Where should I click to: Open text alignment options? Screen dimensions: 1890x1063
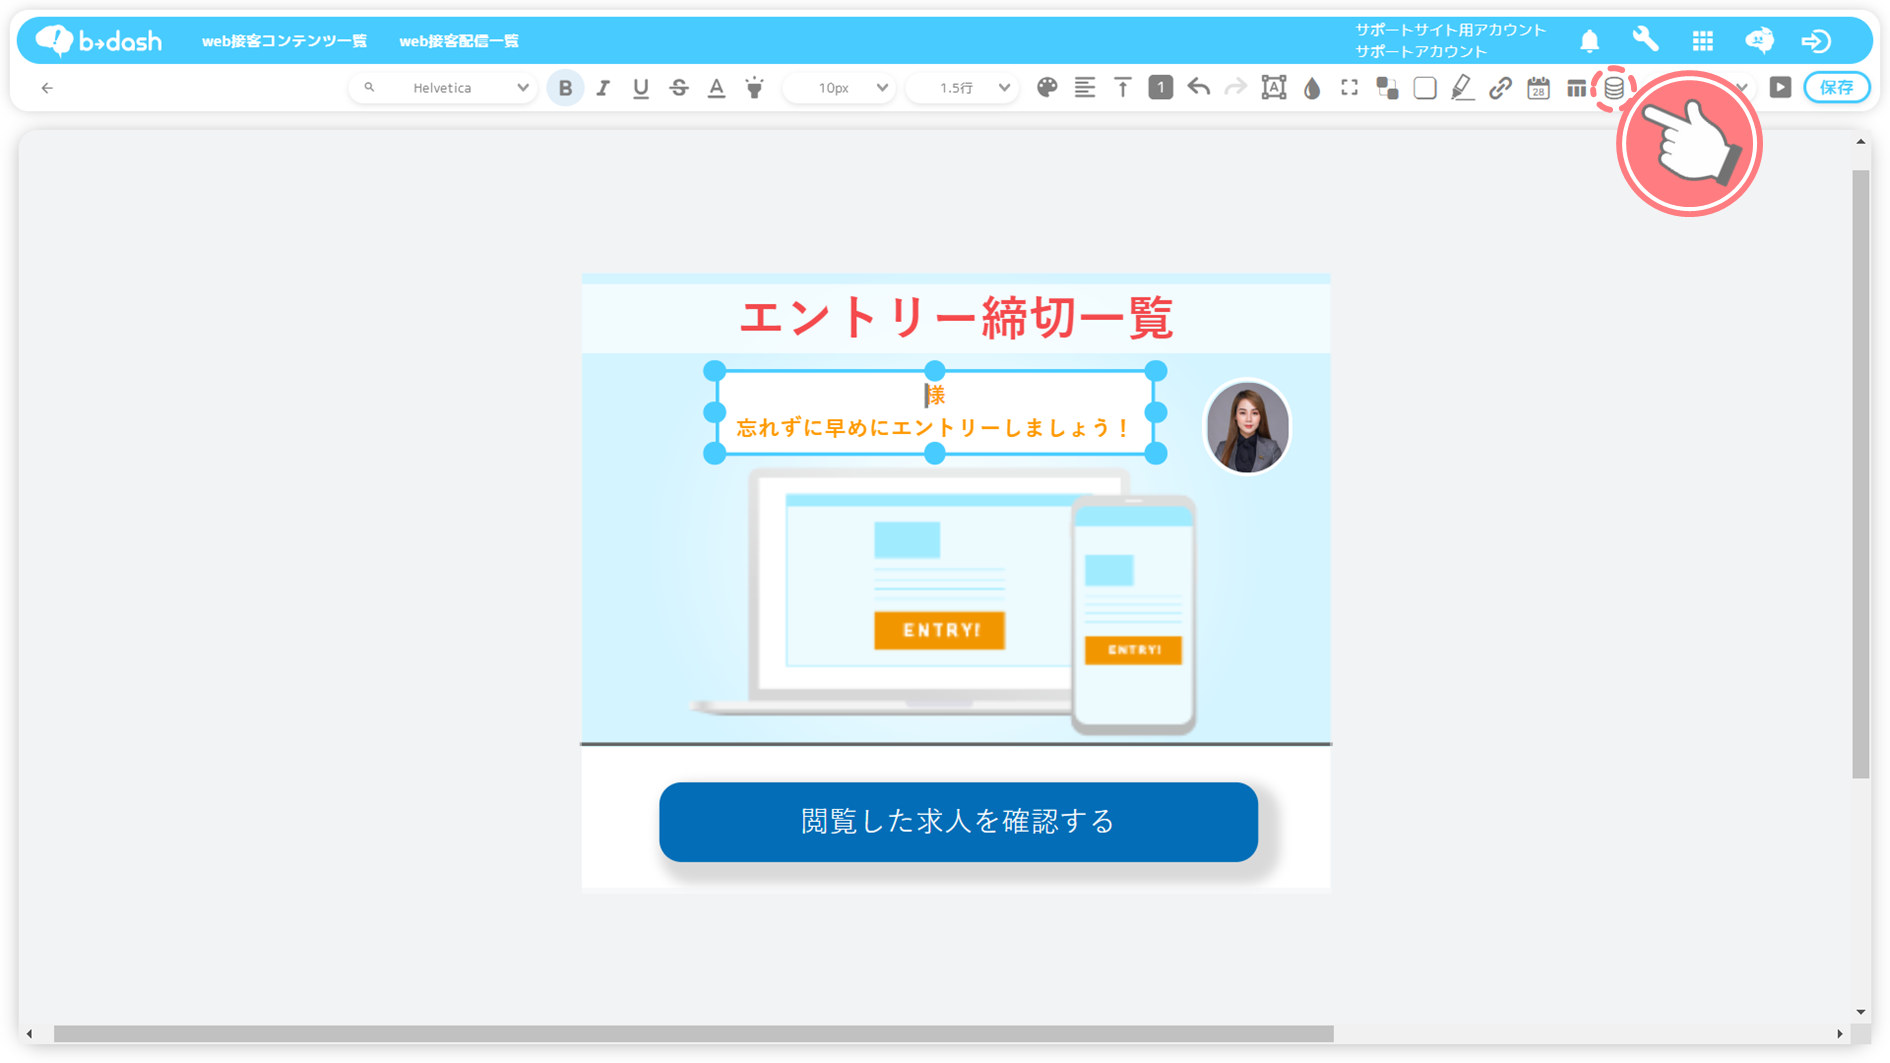(1085, 88)
